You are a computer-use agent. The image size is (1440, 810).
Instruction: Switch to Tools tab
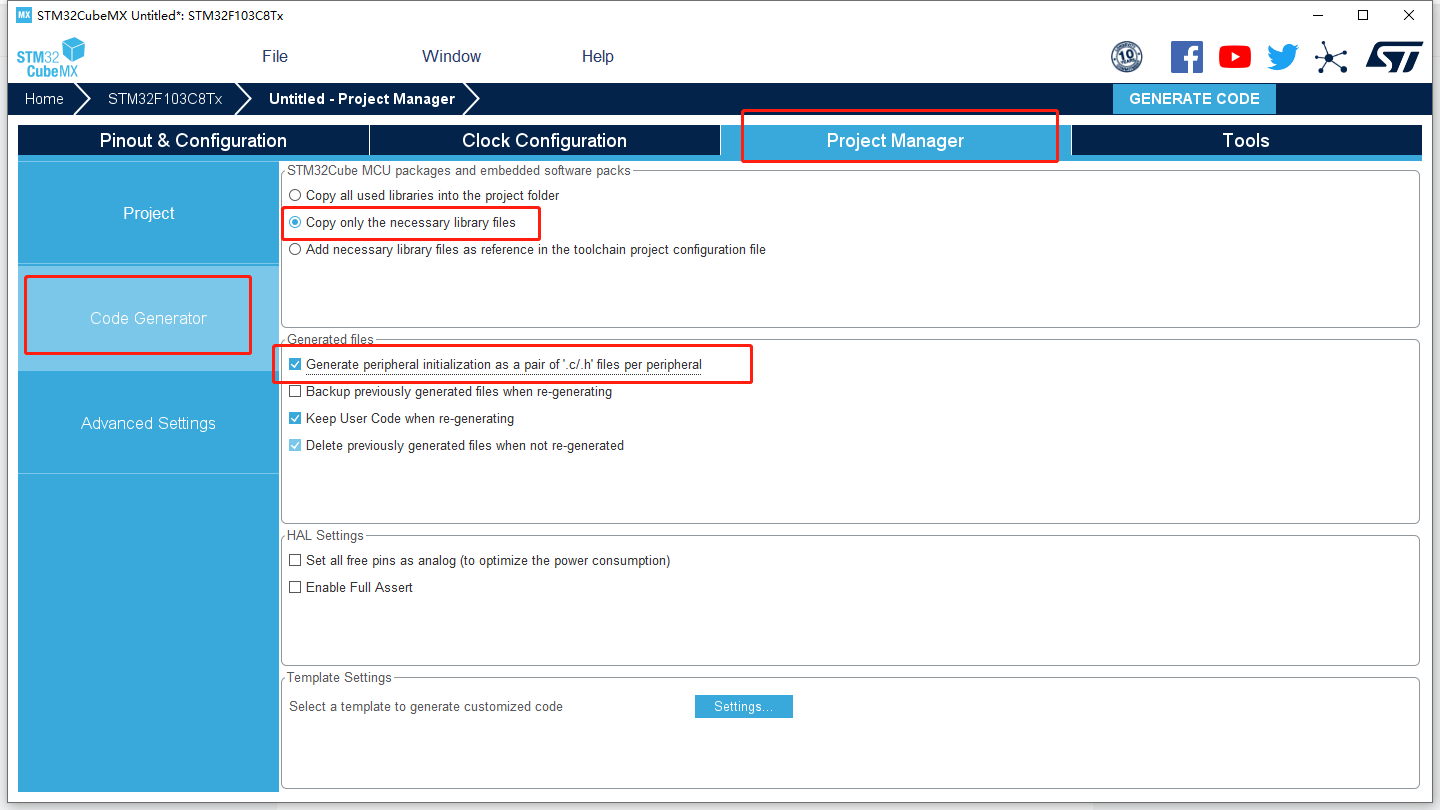click(x=1246, y=141)
